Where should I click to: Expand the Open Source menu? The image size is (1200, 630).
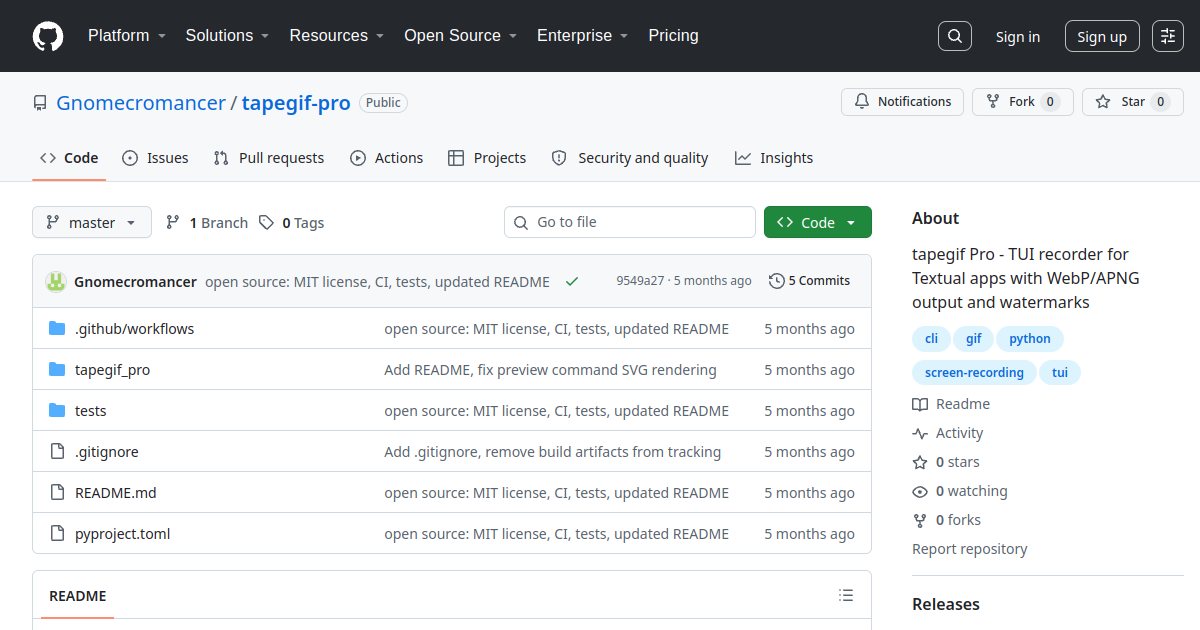(460, 36)
